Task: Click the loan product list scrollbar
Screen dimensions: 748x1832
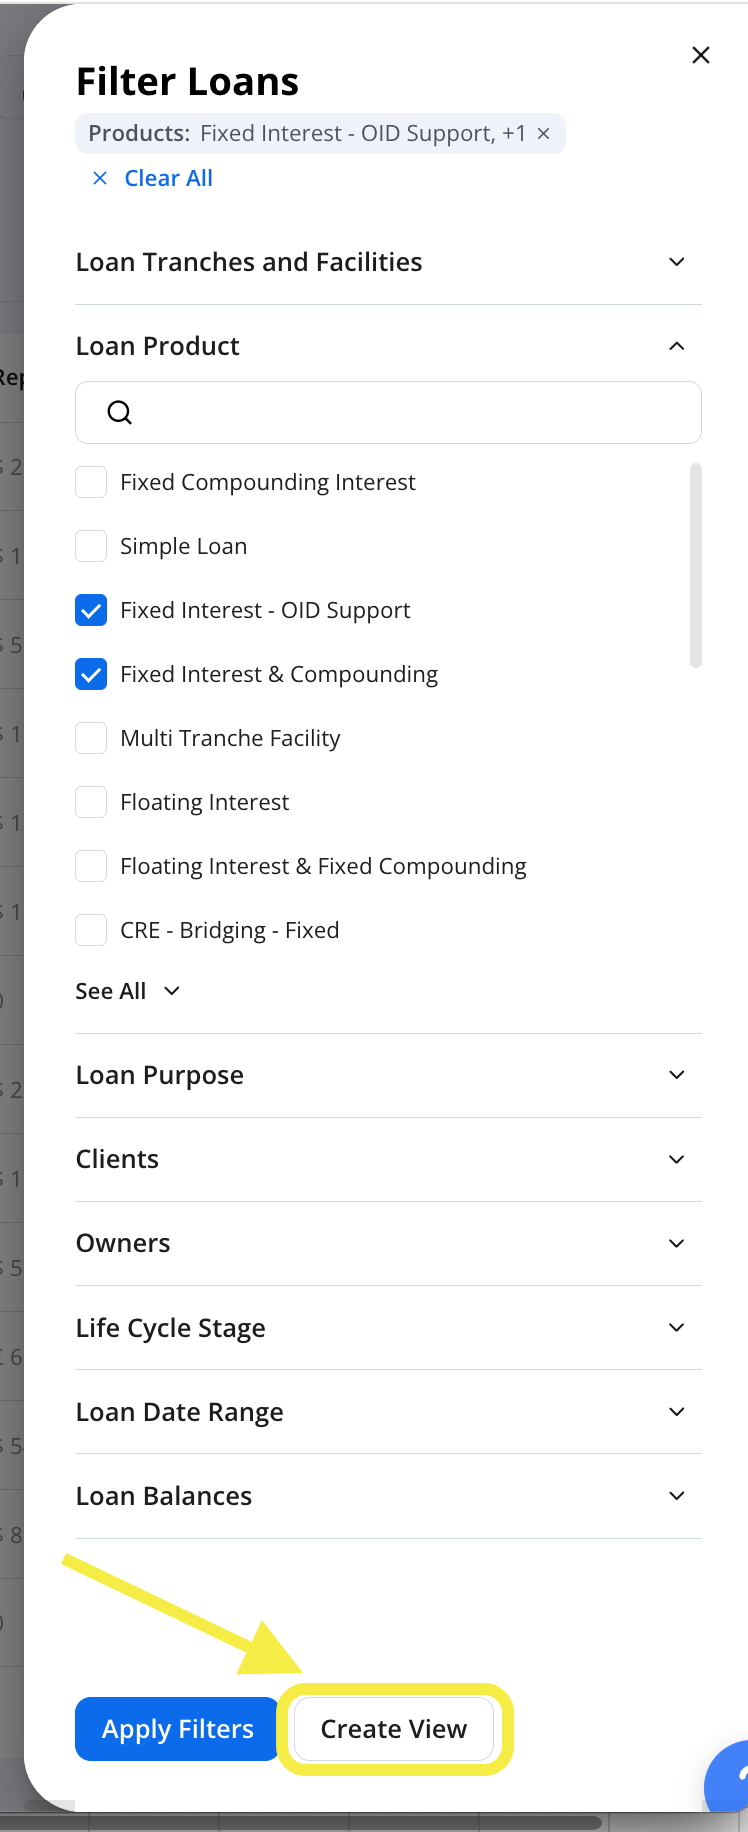Action: [696, 565]
